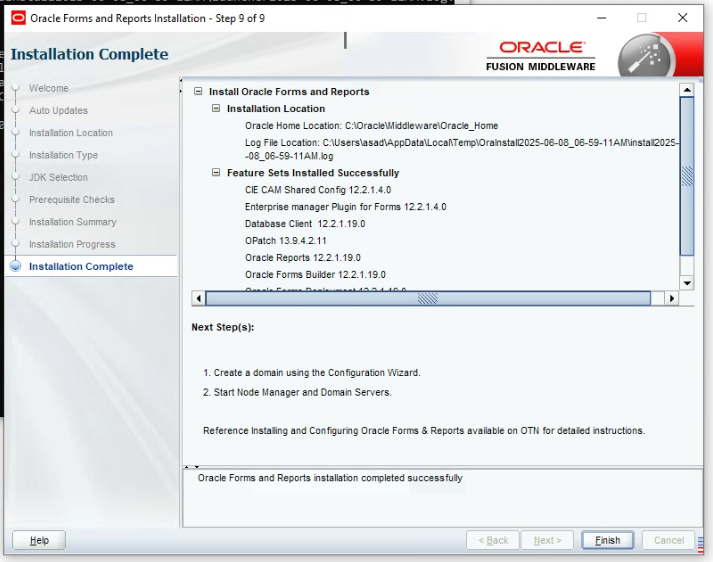This screenshot has height=562, width=713.
Task: Click the installation completed successfully message
Action: pyautogui.click(x=330, y=478)
